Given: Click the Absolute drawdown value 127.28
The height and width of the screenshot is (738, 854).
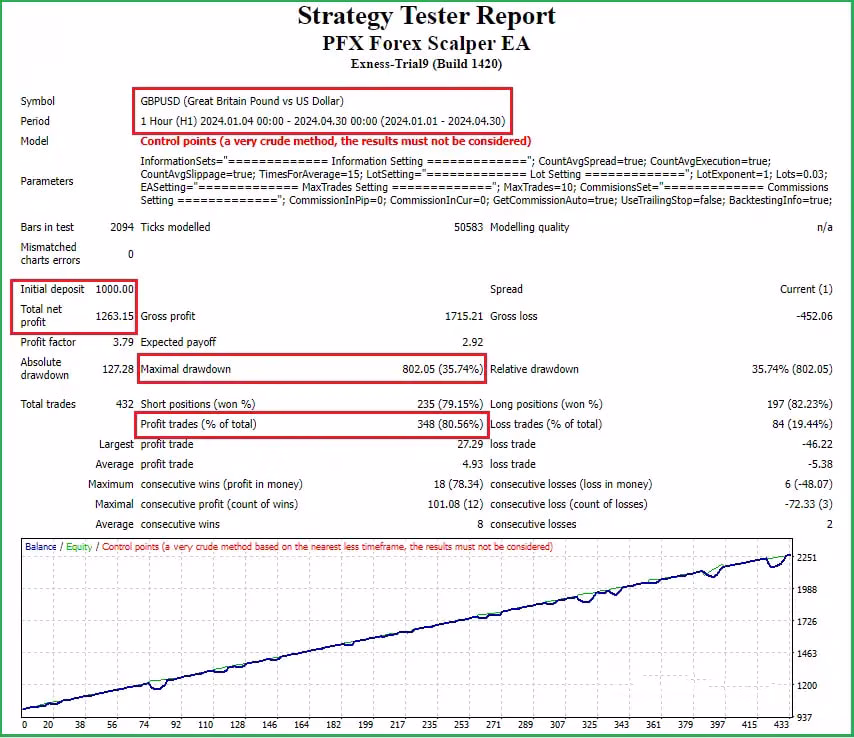Looking at the screenshot, I should point(118,369).
